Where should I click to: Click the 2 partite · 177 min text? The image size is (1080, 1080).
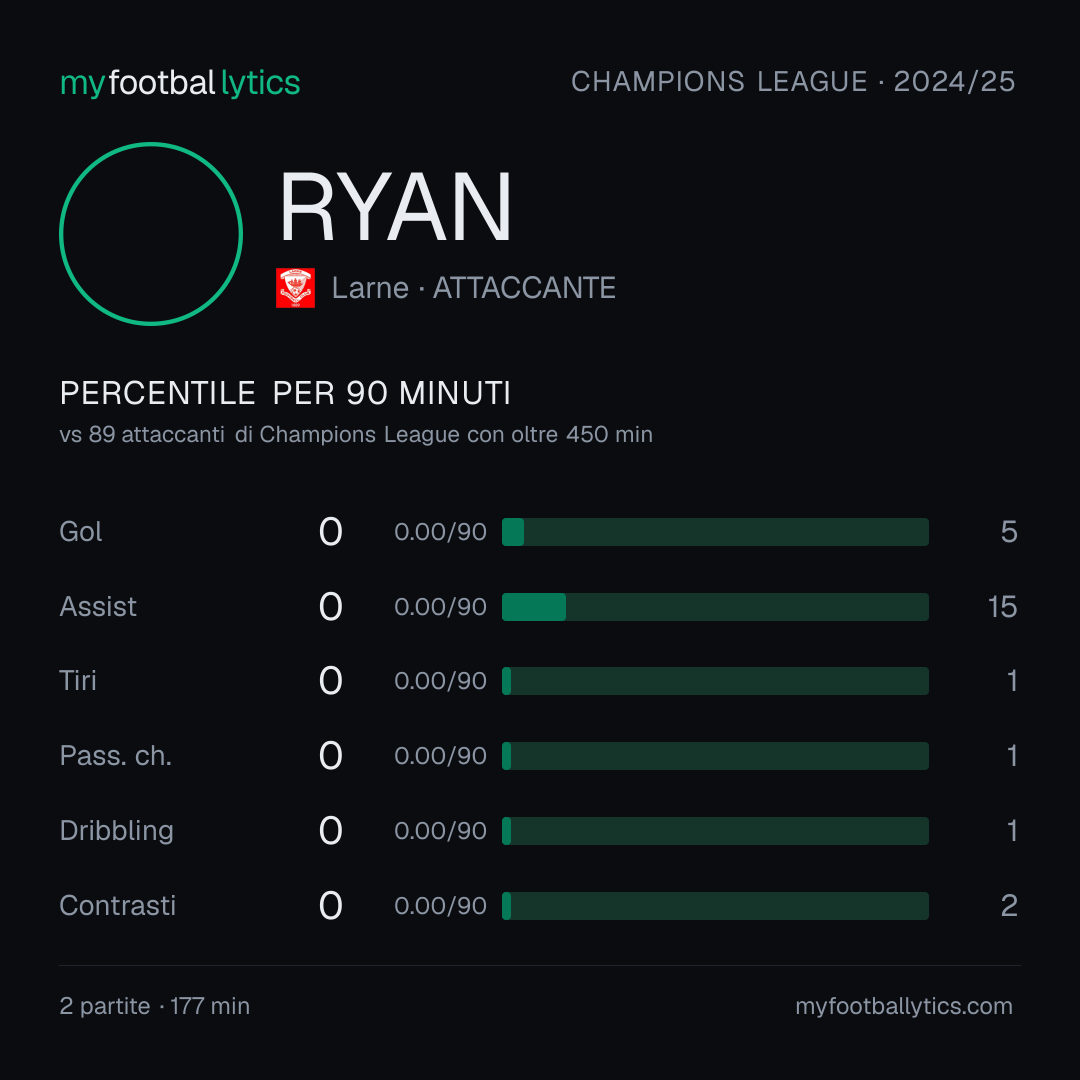(x=155, y=1006)
